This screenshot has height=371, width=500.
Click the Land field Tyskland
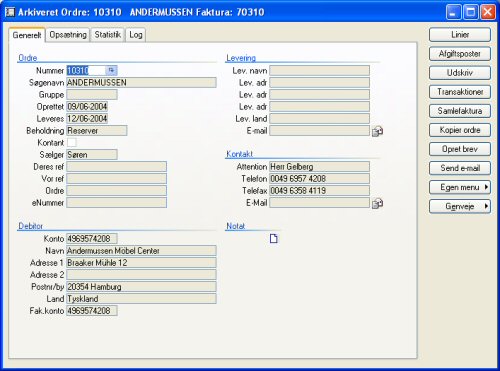click(141, 298)
